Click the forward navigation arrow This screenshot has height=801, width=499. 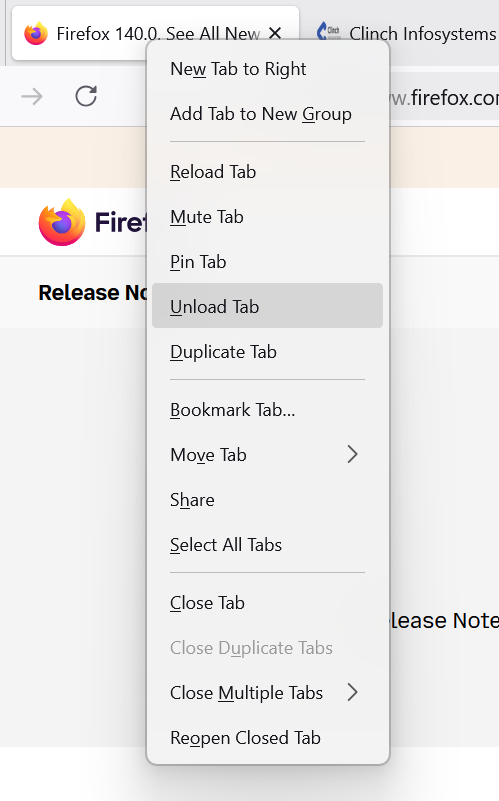tap(32, 96)
